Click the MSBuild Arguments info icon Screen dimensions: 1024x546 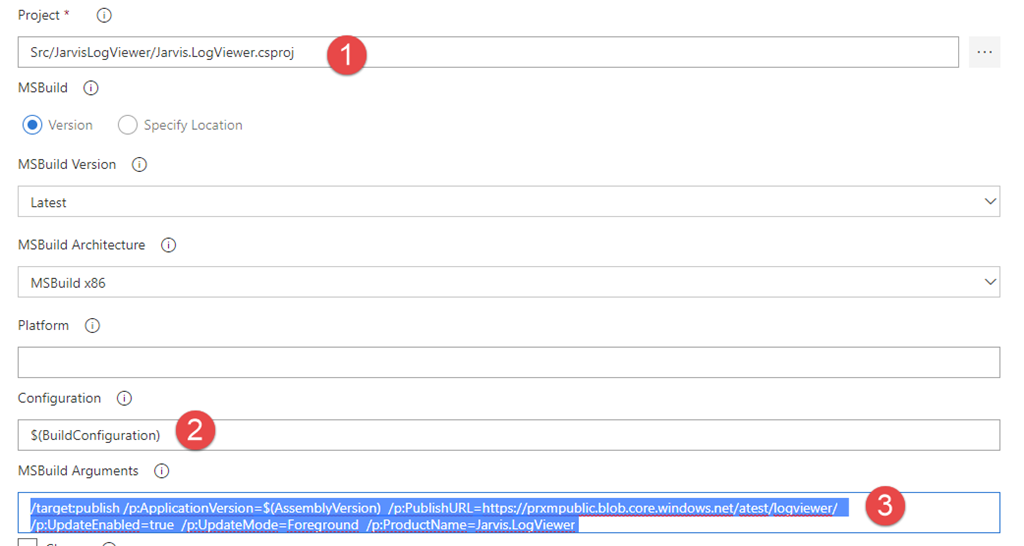pos(161,471)
